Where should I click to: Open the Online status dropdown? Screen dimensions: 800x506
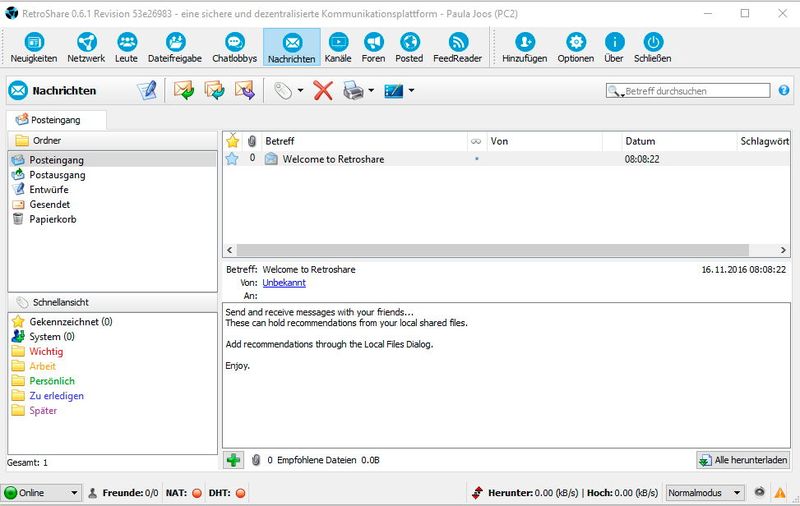click(x=41, y=493)
